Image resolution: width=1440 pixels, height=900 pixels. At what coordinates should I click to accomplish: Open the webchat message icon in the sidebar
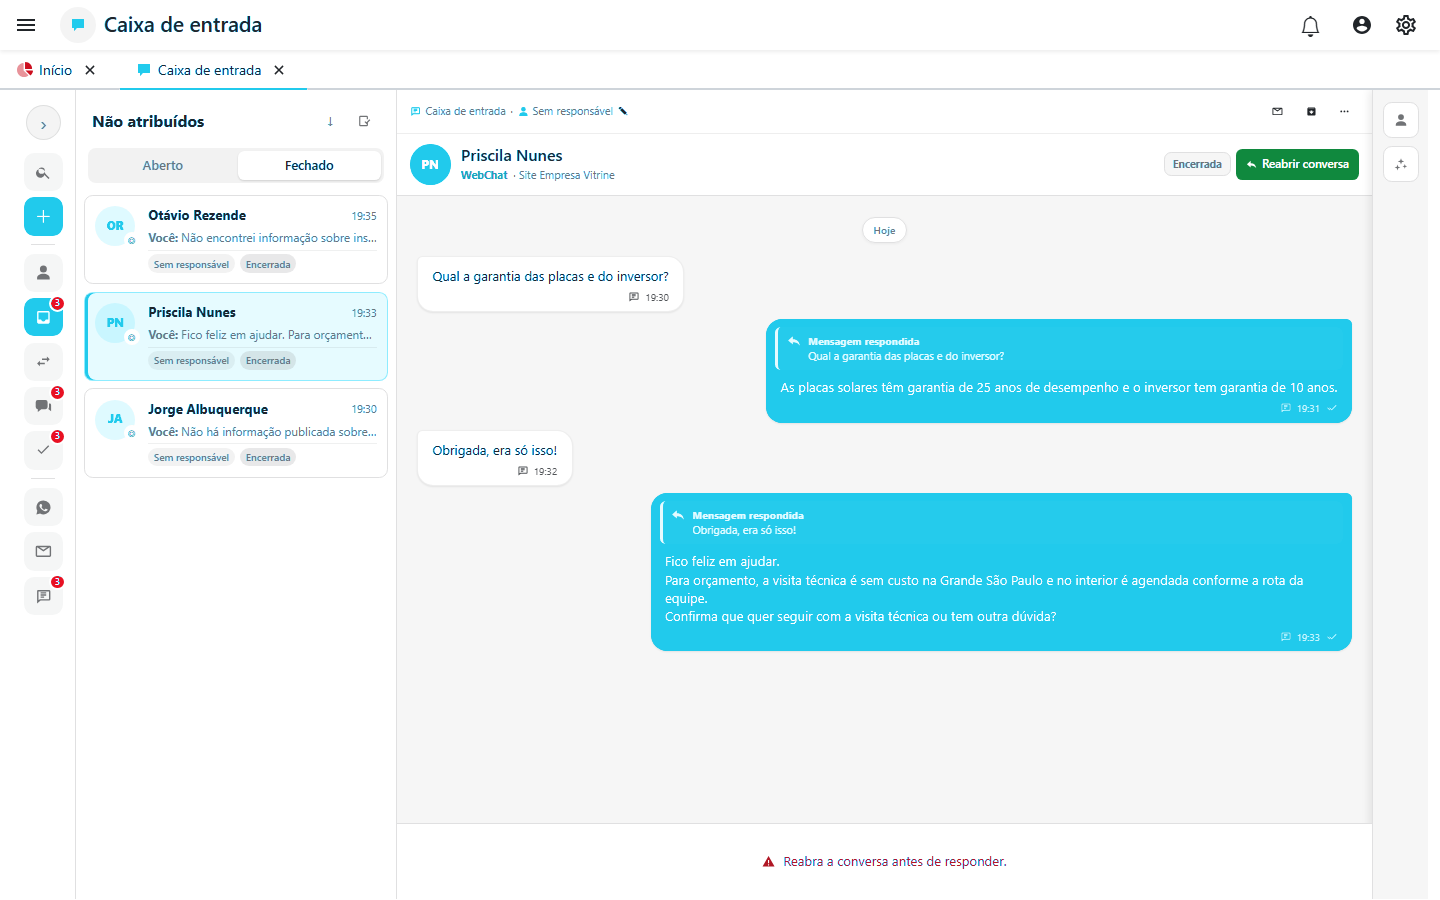(43, 596)
